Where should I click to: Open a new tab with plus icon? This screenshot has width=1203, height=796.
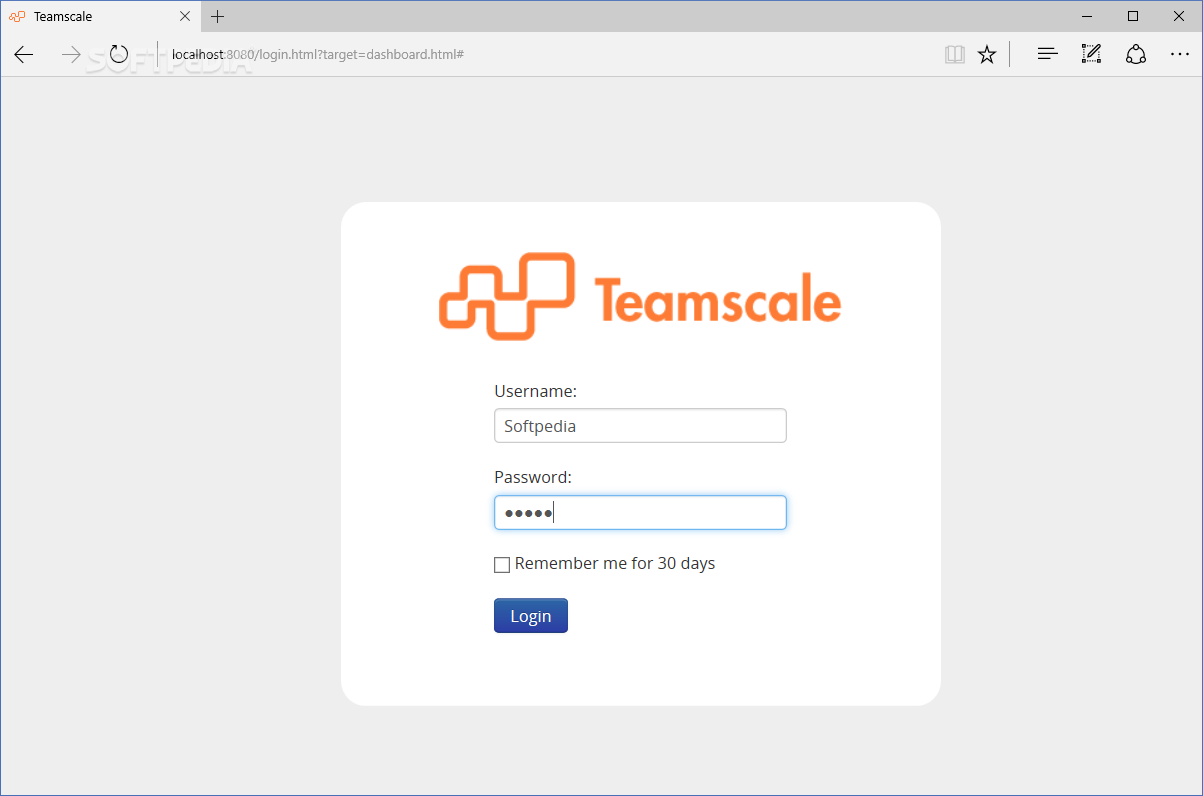pyautogui.click(x=218, y=16)
